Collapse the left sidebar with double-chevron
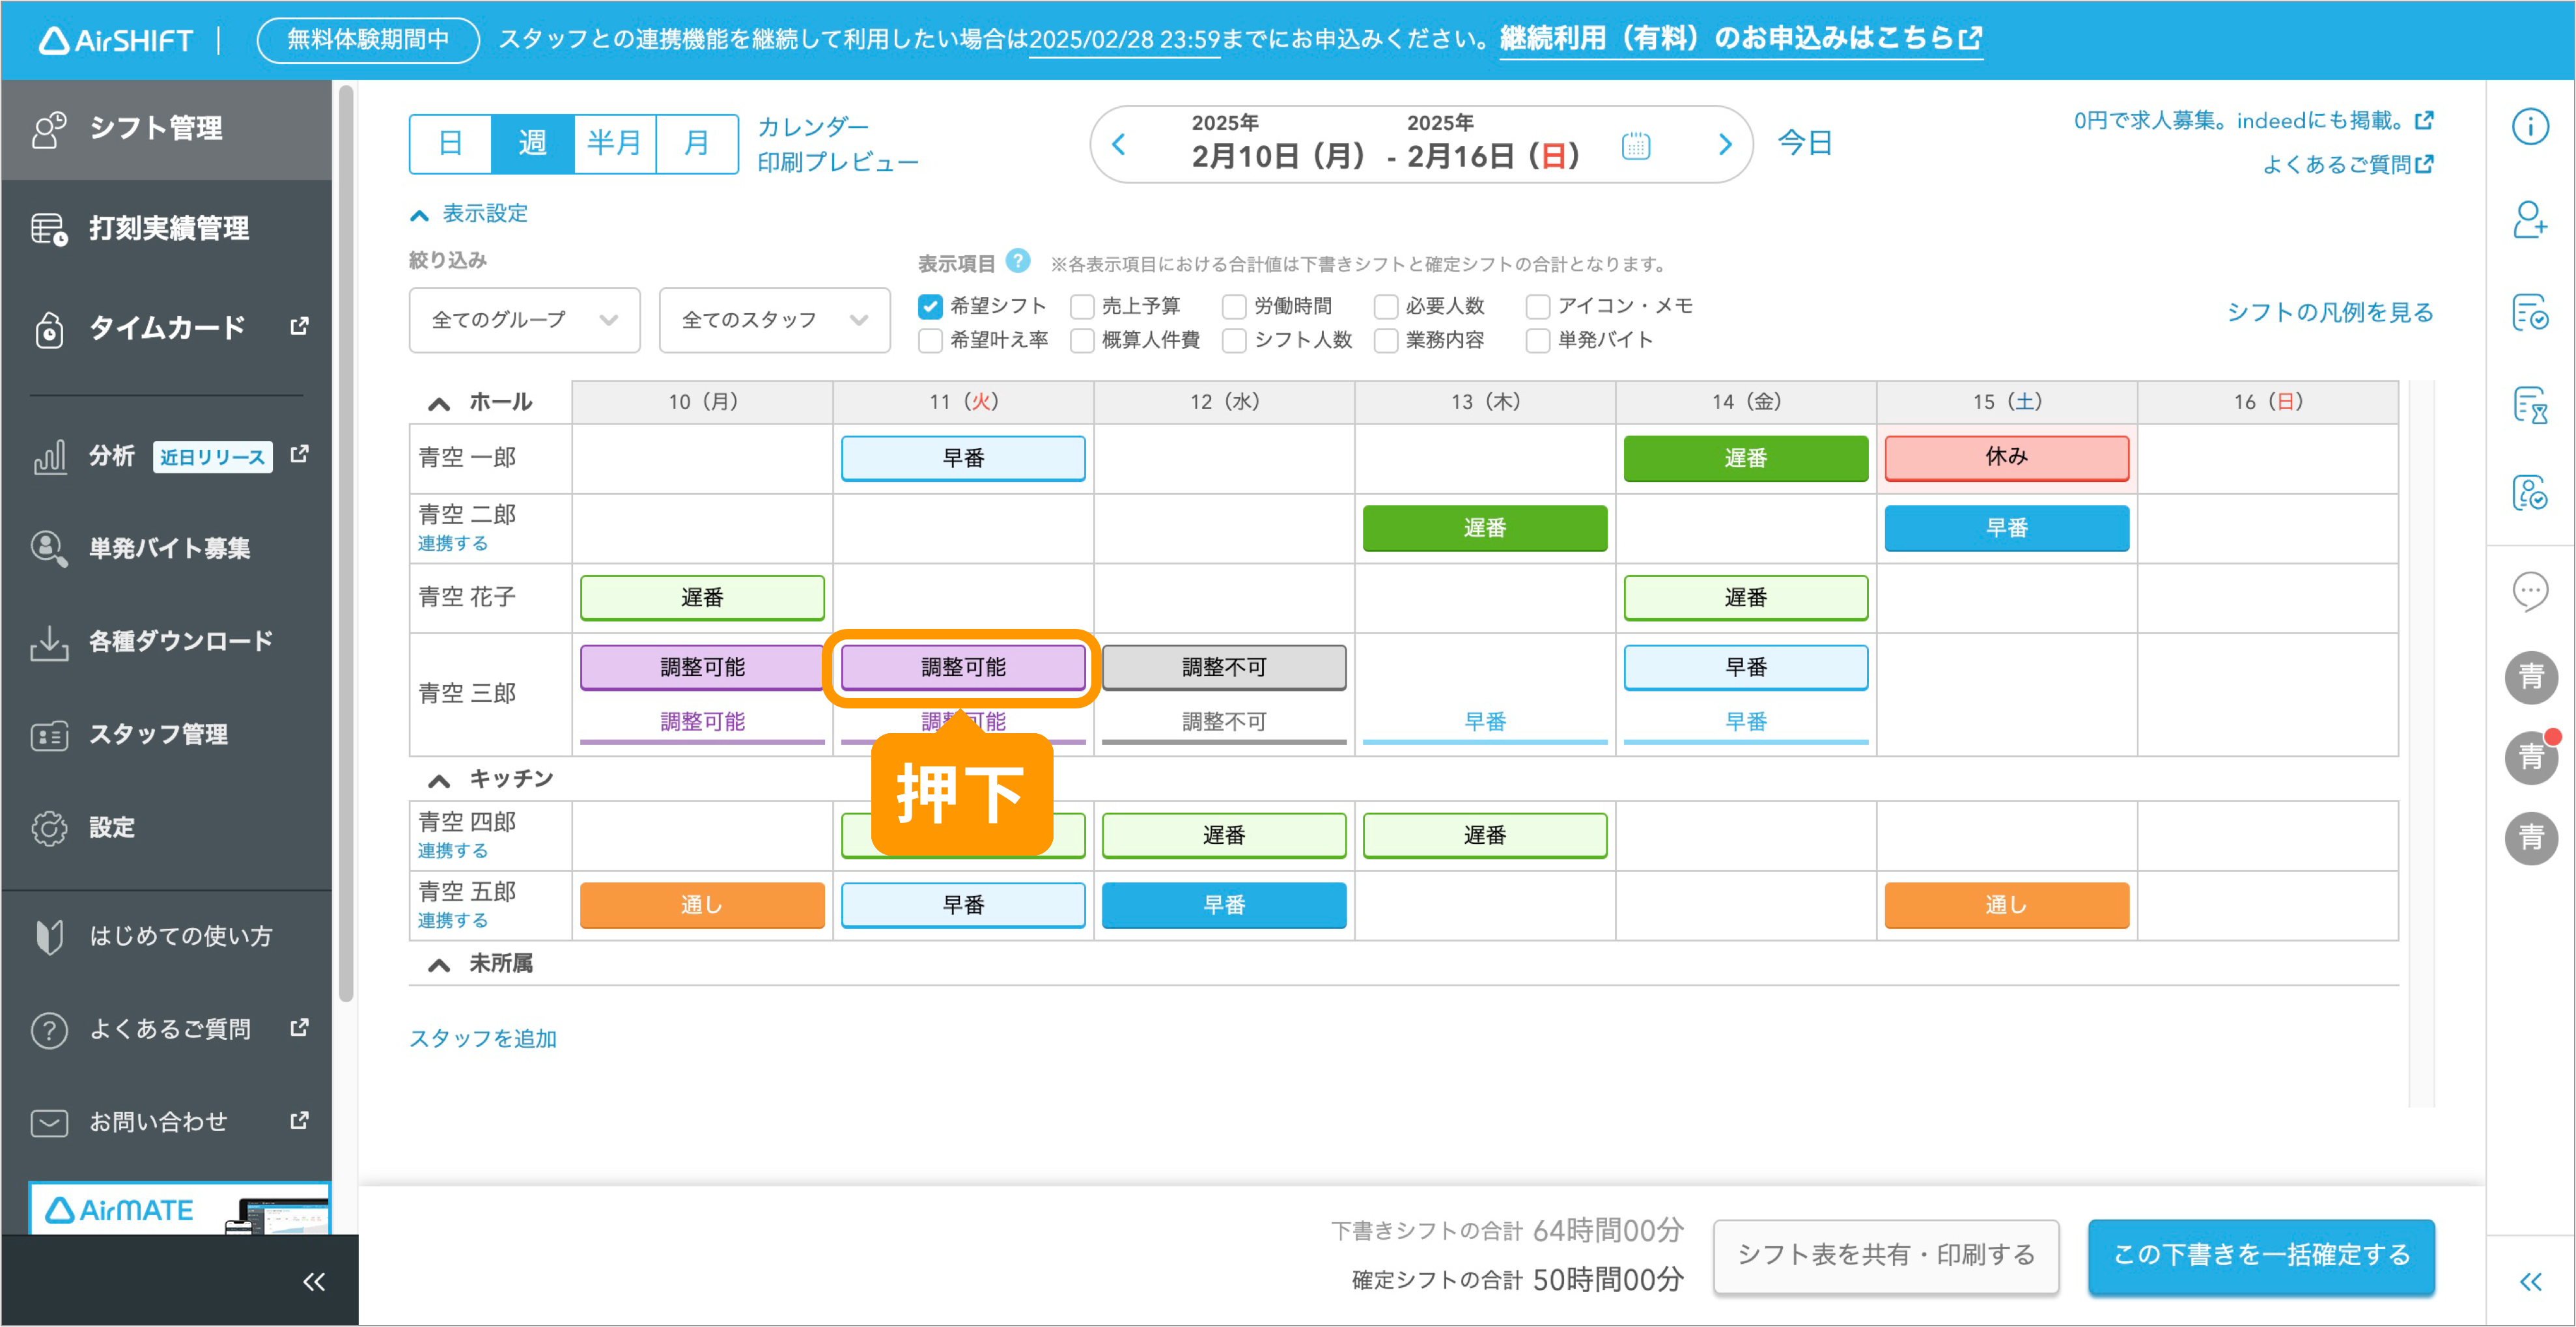The width and height of the screenshot is (2576, 1327). [314, 1281]
